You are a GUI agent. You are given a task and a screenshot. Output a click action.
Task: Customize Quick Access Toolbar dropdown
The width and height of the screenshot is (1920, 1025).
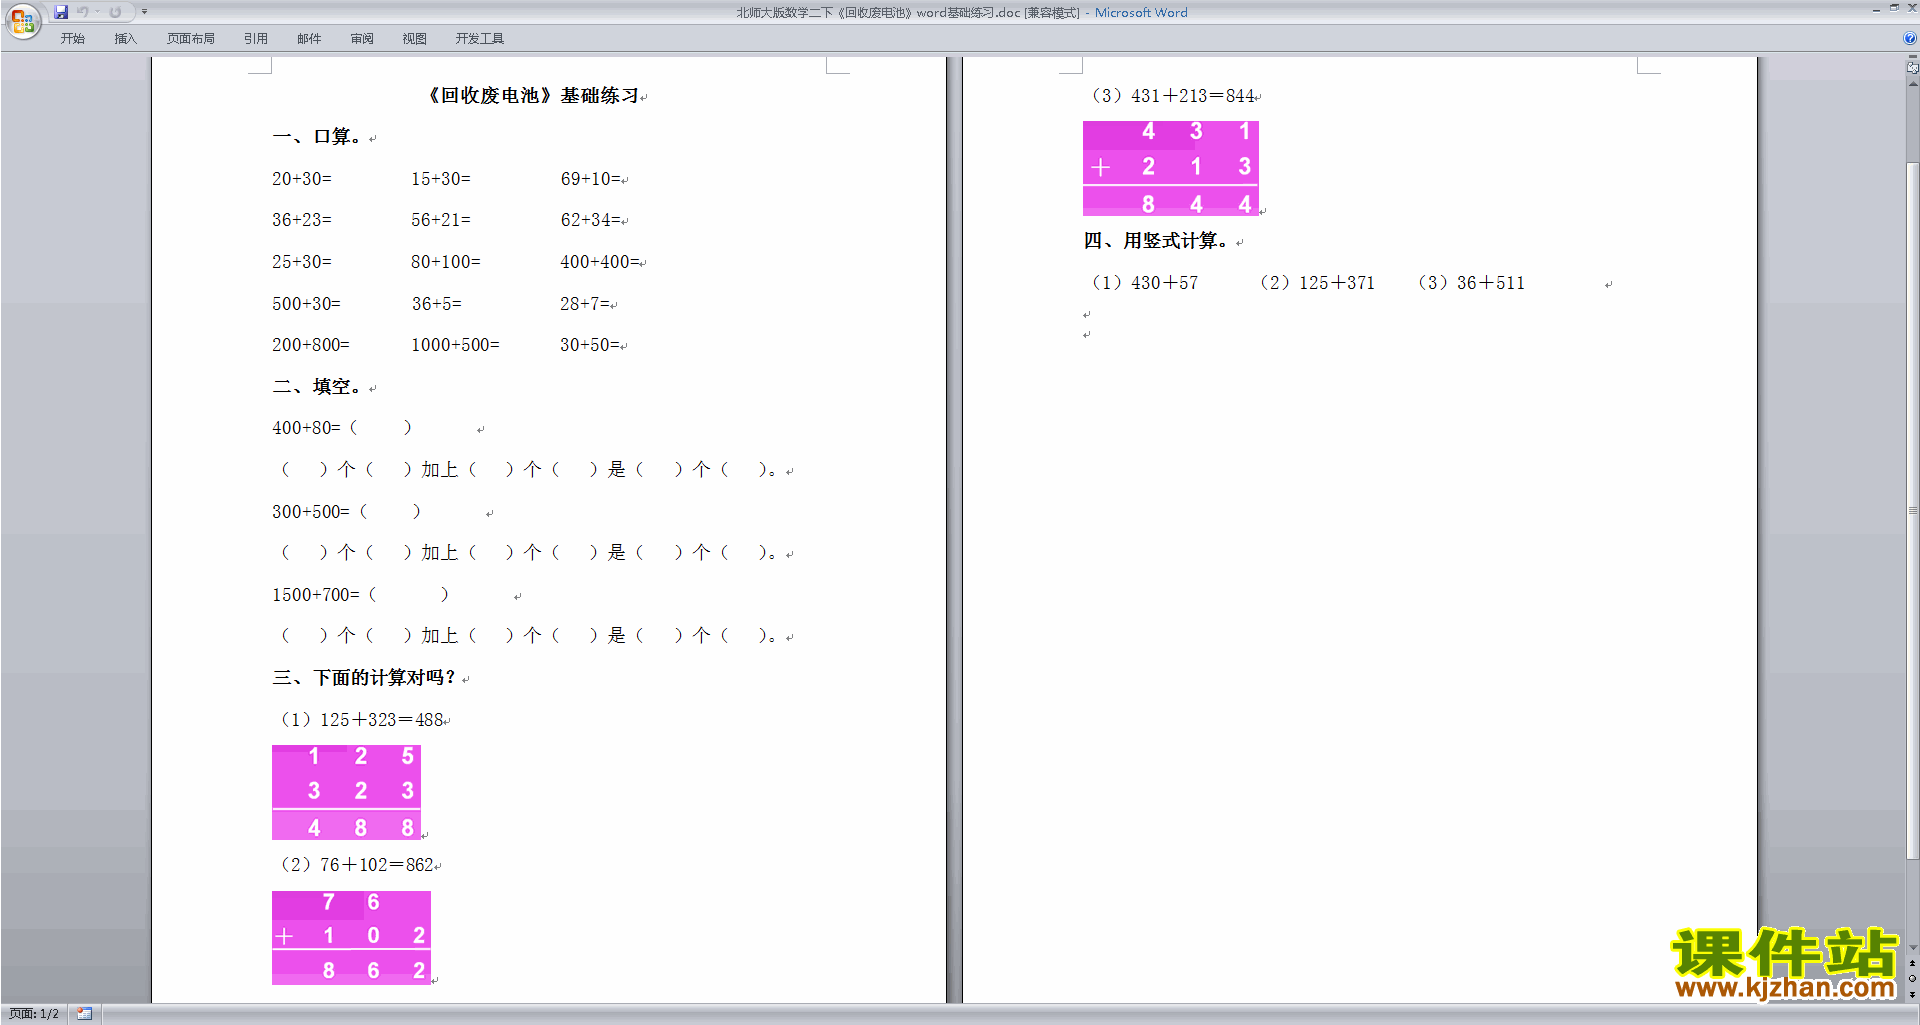pyautogui.click(x=144, y=12)
